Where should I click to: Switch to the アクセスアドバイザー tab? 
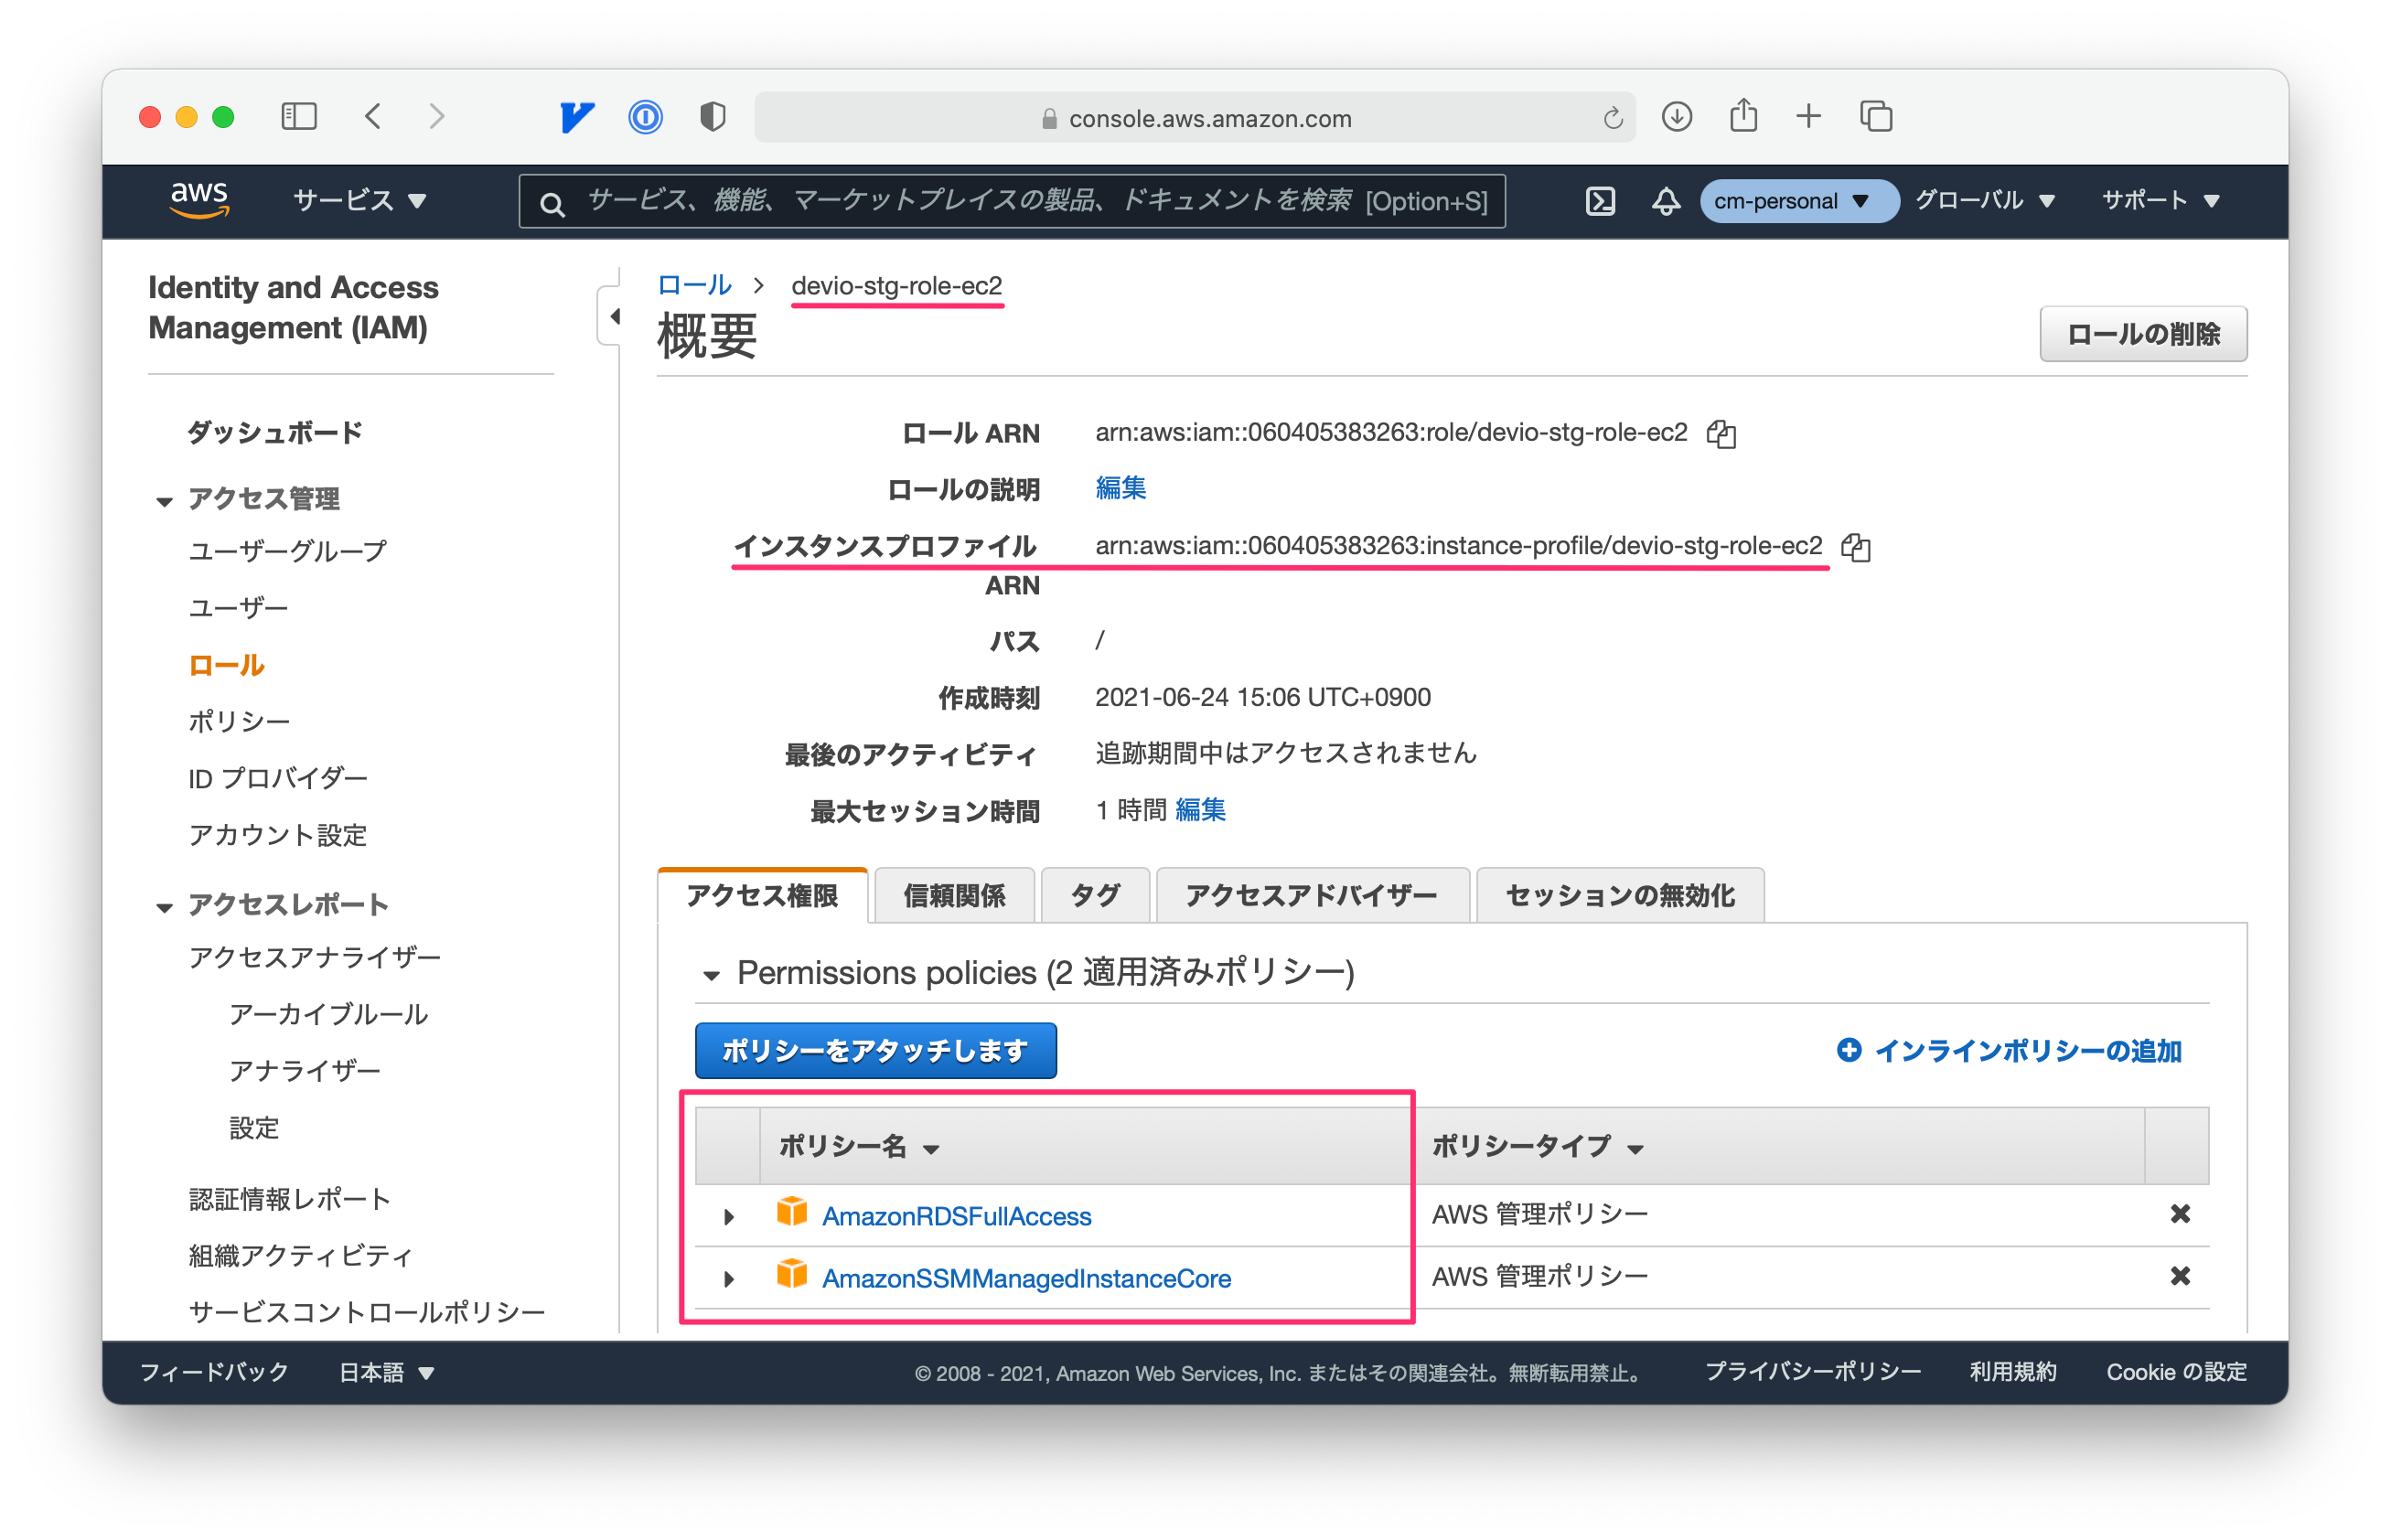click(1311, 895)
